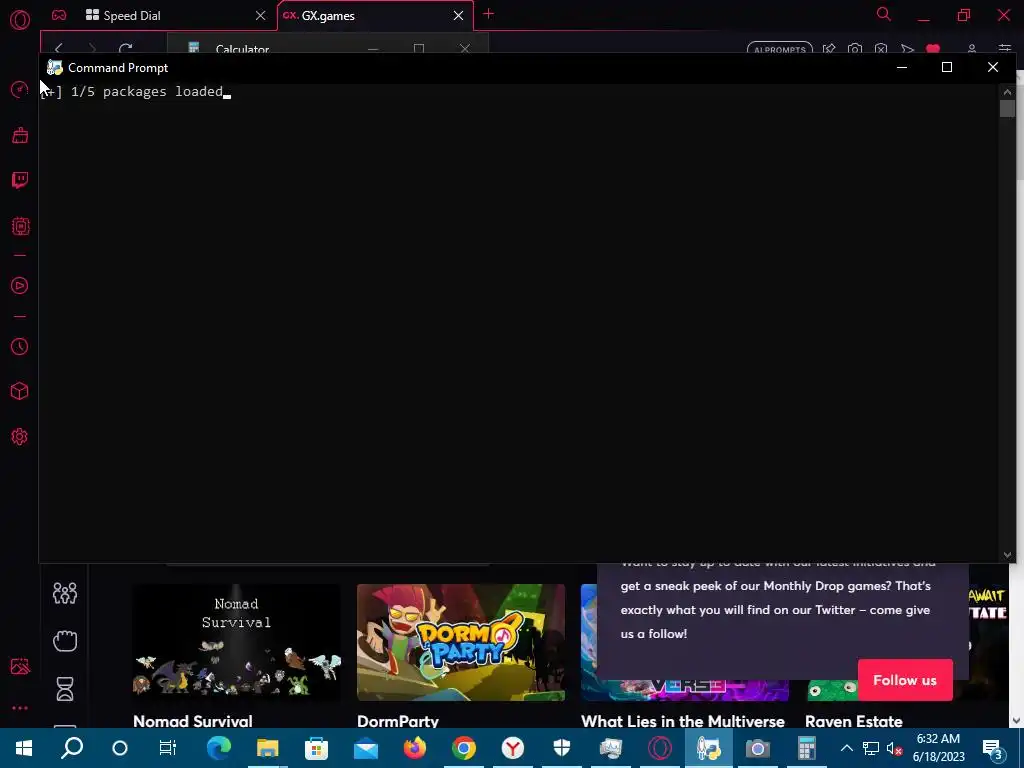Close the Speed Dial tab
1024x768 pixels.
point(261,15)
